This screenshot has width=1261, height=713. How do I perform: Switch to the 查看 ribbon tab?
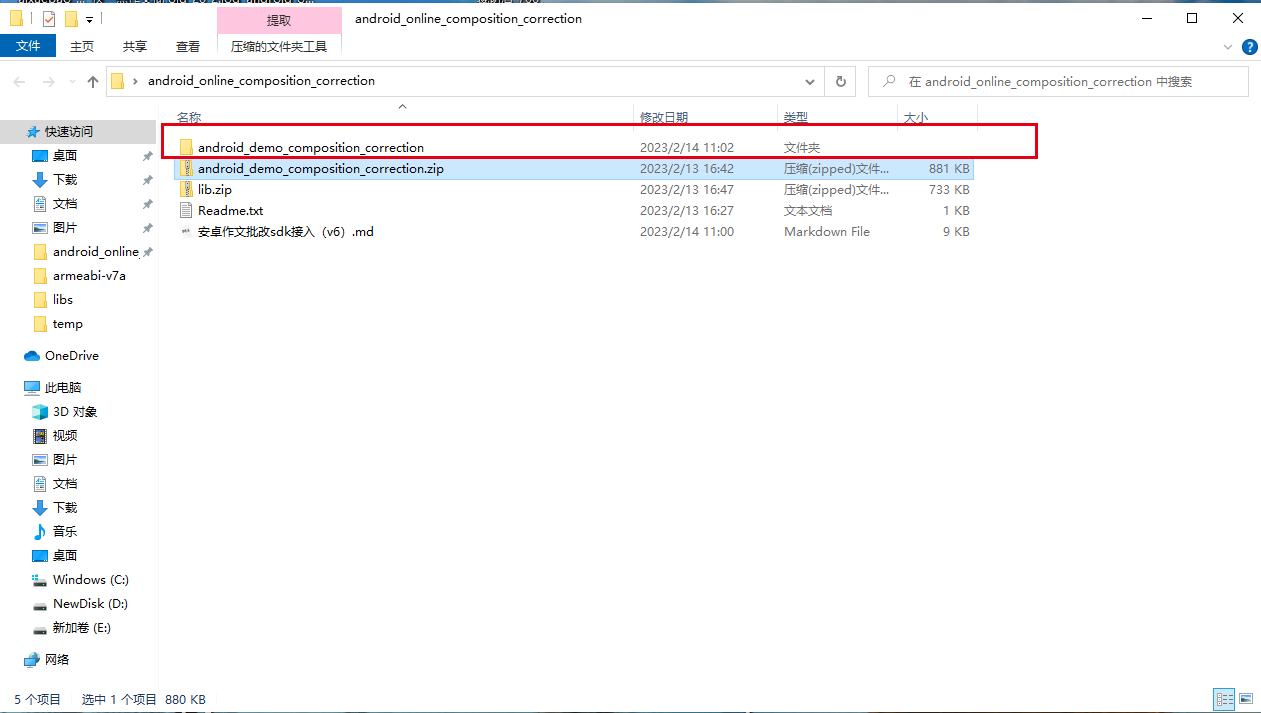pyautogui.click(x=188, y=46)
